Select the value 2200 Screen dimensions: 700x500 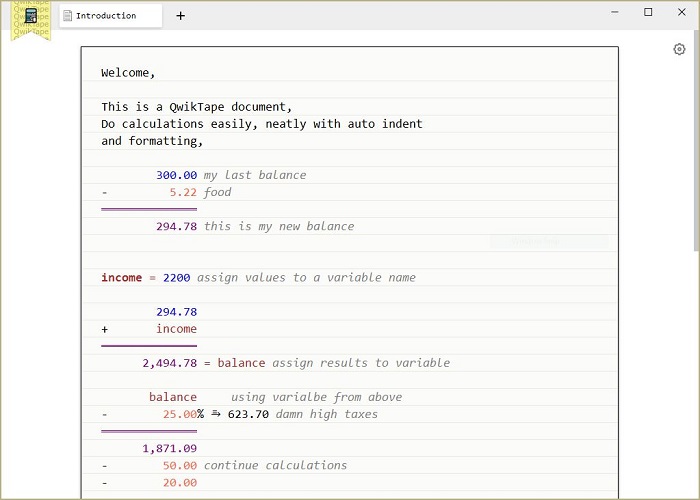point(176,278)
